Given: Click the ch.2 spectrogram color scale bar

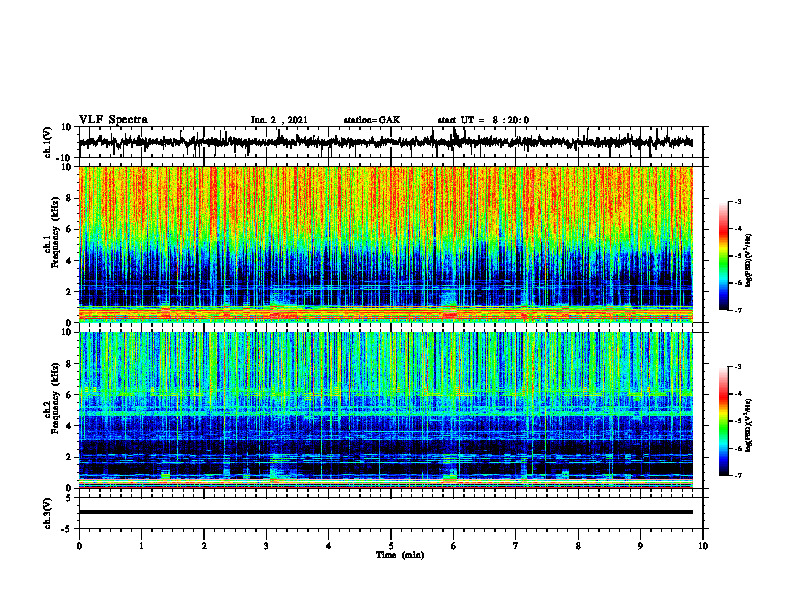Looking at the screenshot, I should coord(724,421).
